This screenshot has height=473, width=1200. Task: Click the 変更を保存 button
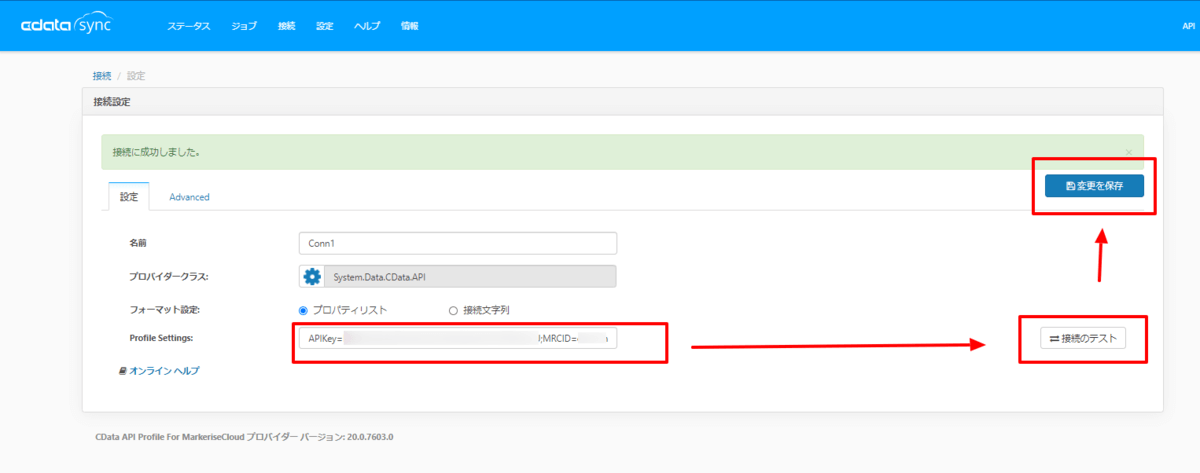[x=1094, y=186]
